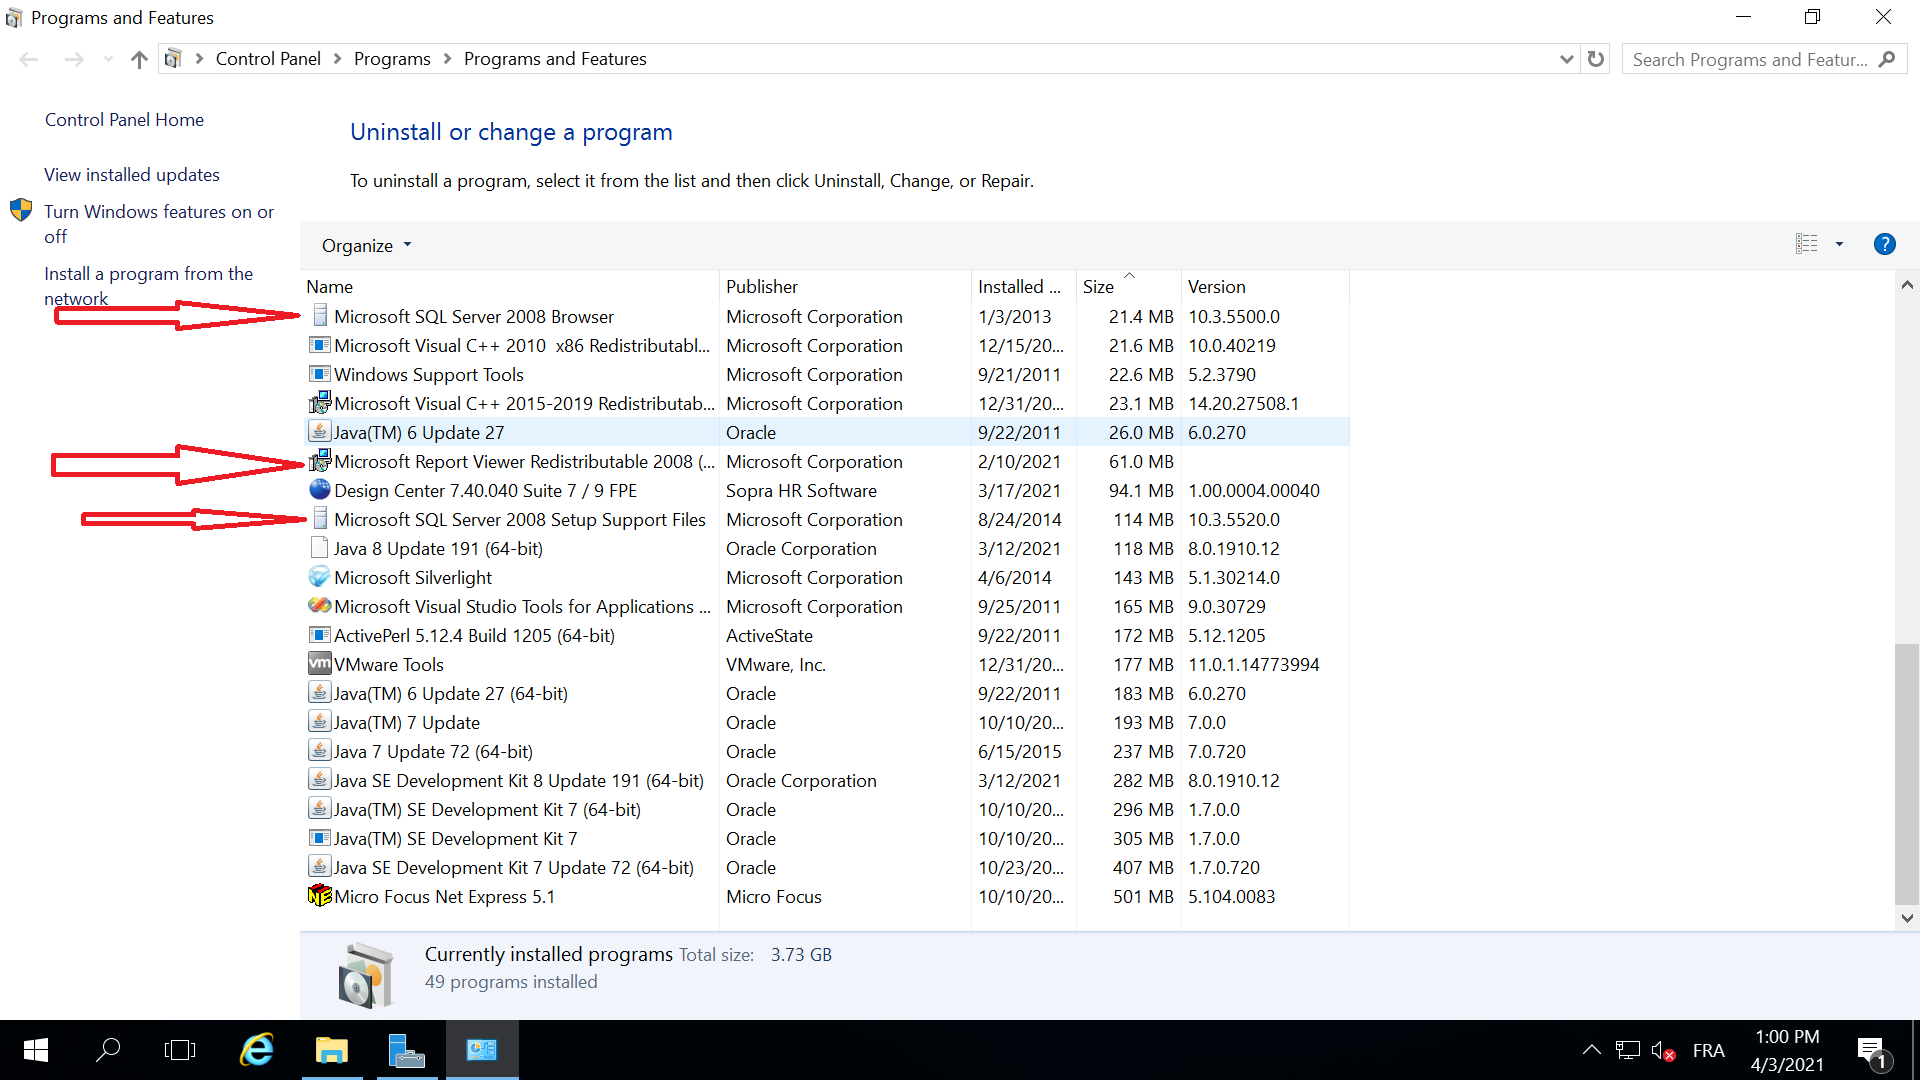Expand the Organize dropdown menu

coord(366,246)
